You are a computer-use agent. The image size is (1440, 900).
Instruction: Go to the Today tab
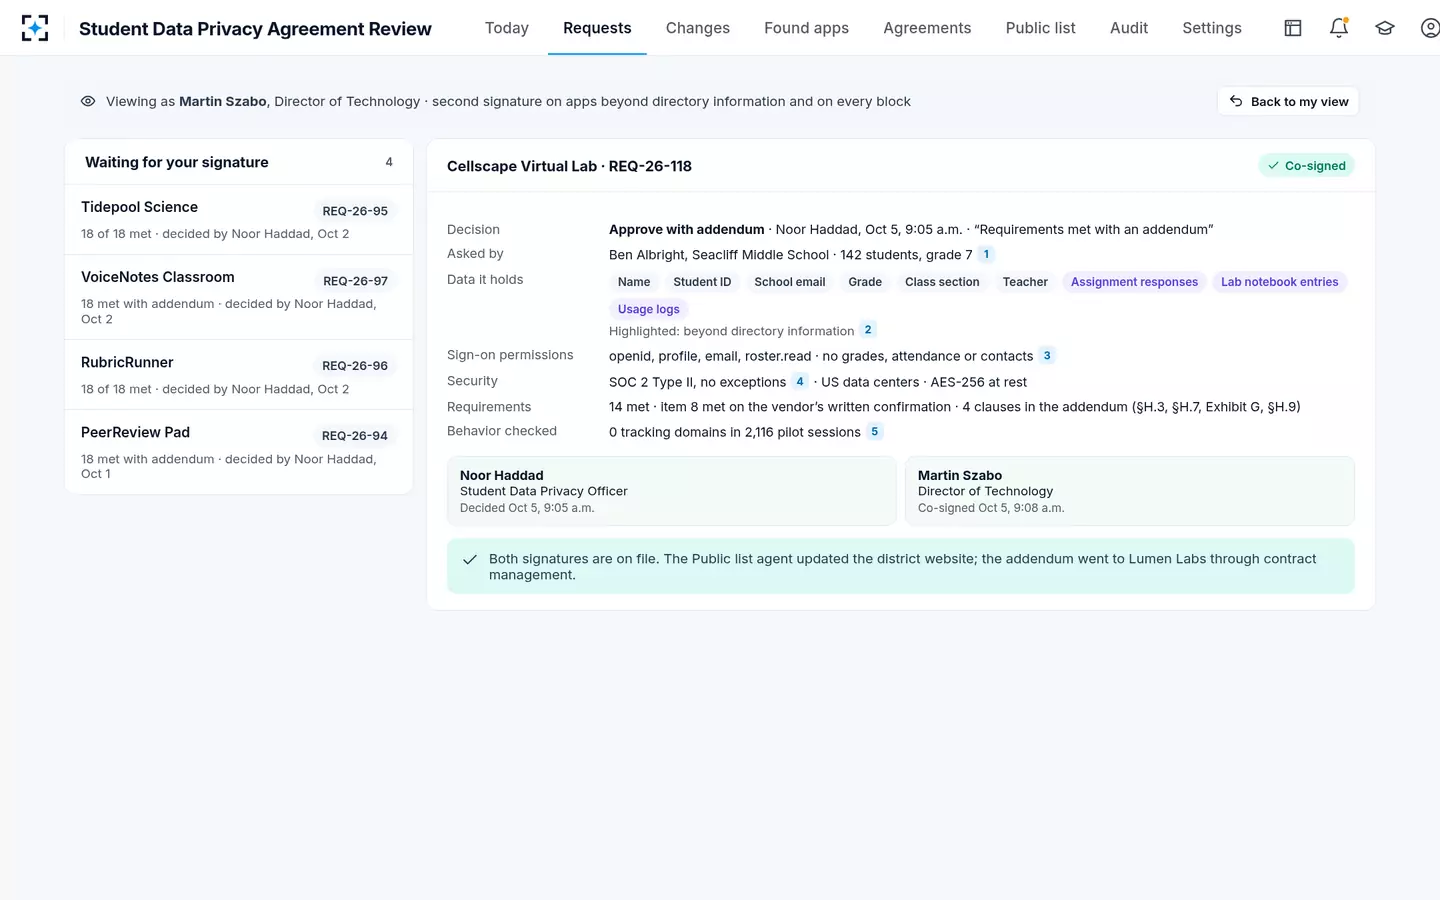click(x=507, y=28)
